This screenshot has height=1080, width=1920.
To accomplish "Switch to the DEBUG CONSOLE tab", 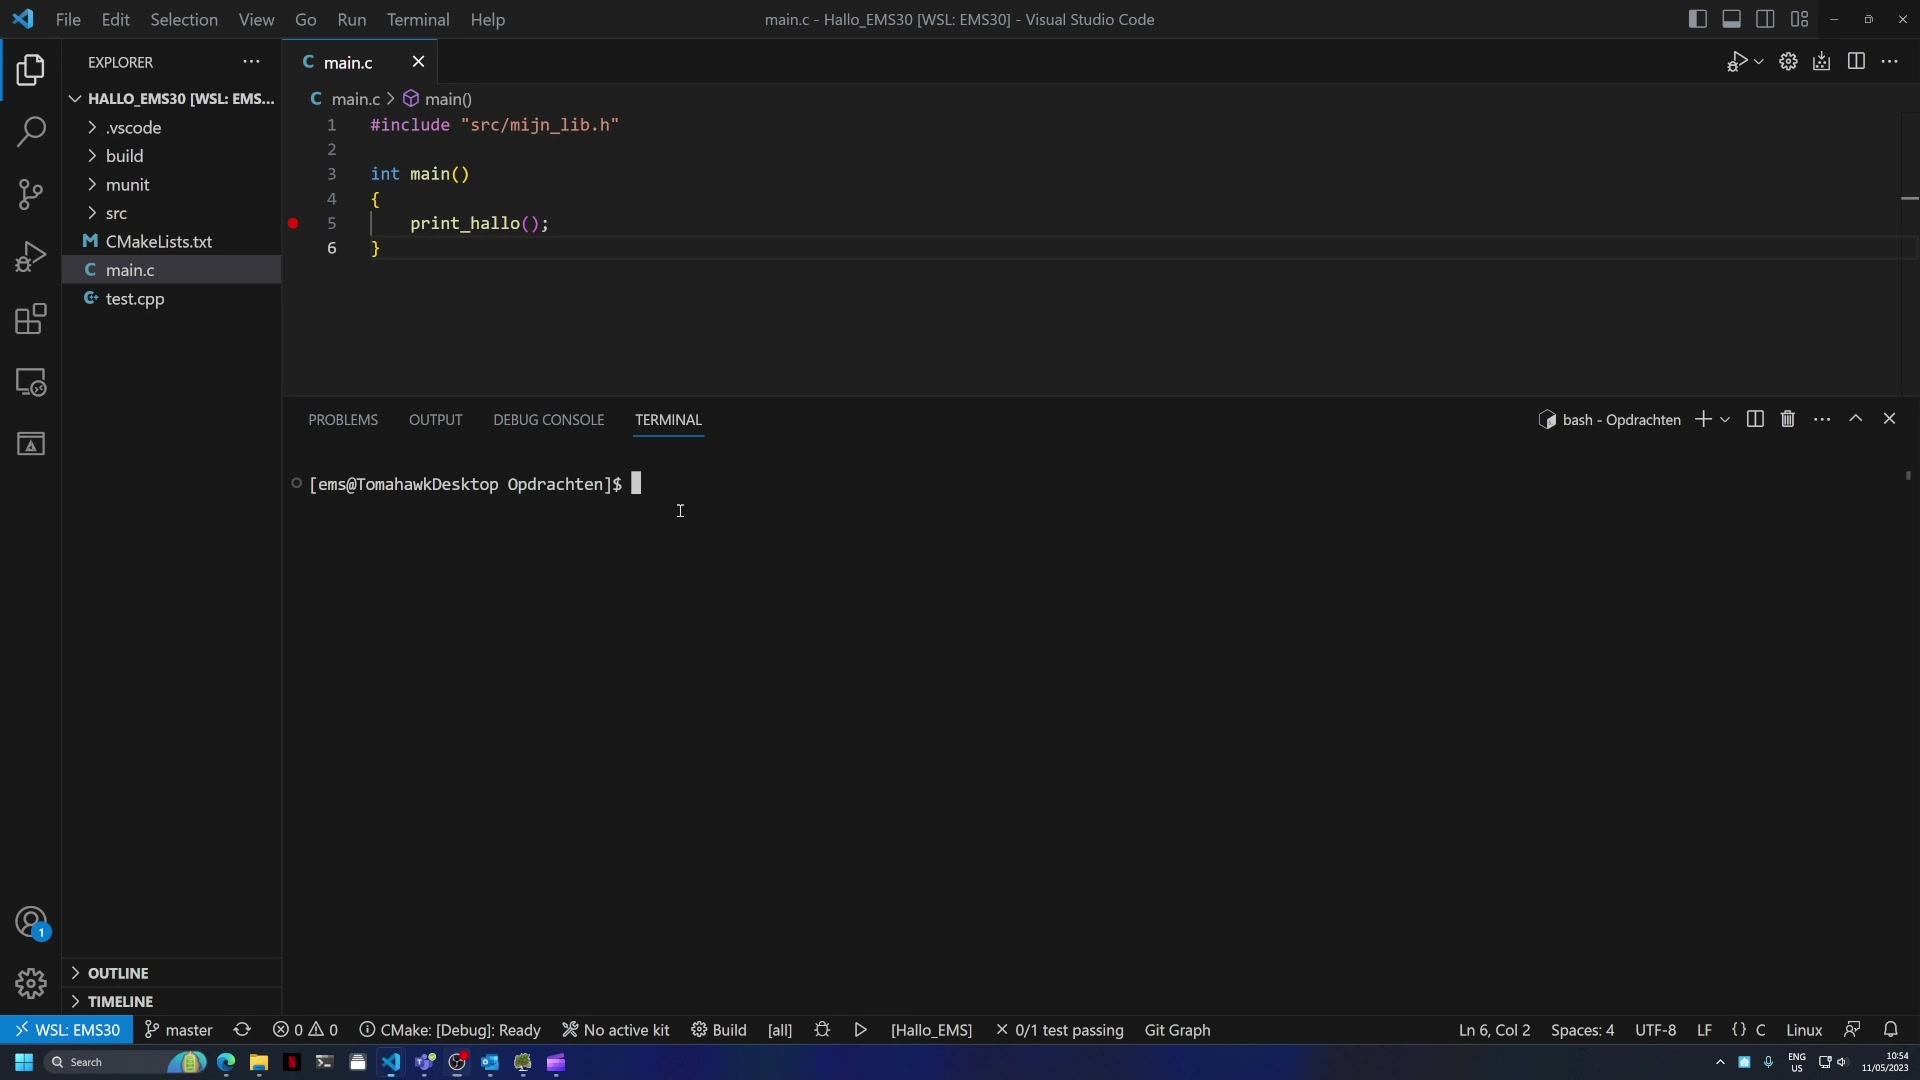I will pos(548,420).
